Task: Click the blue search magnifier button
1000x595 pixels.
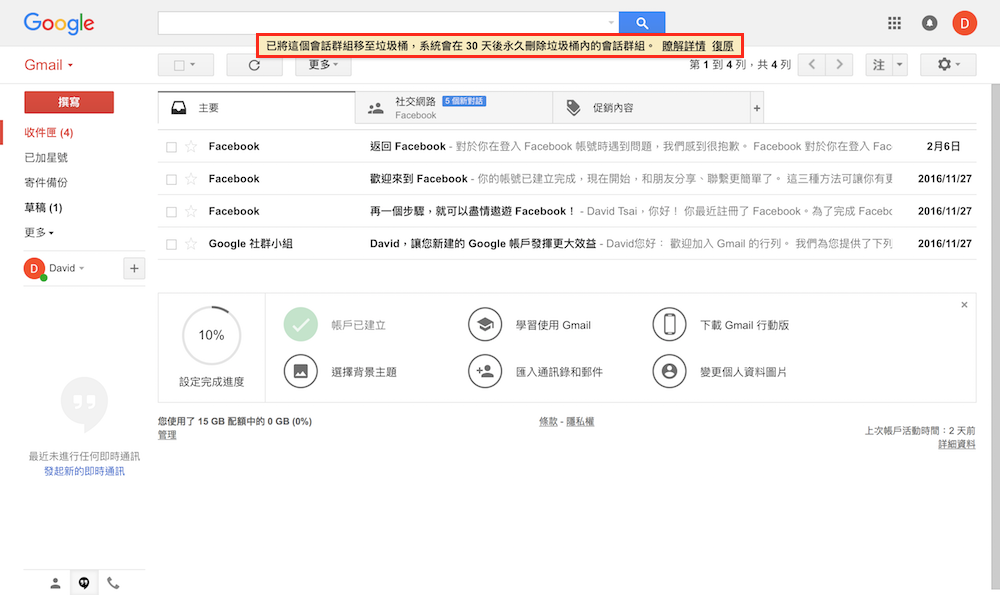Action: (641, 22)
